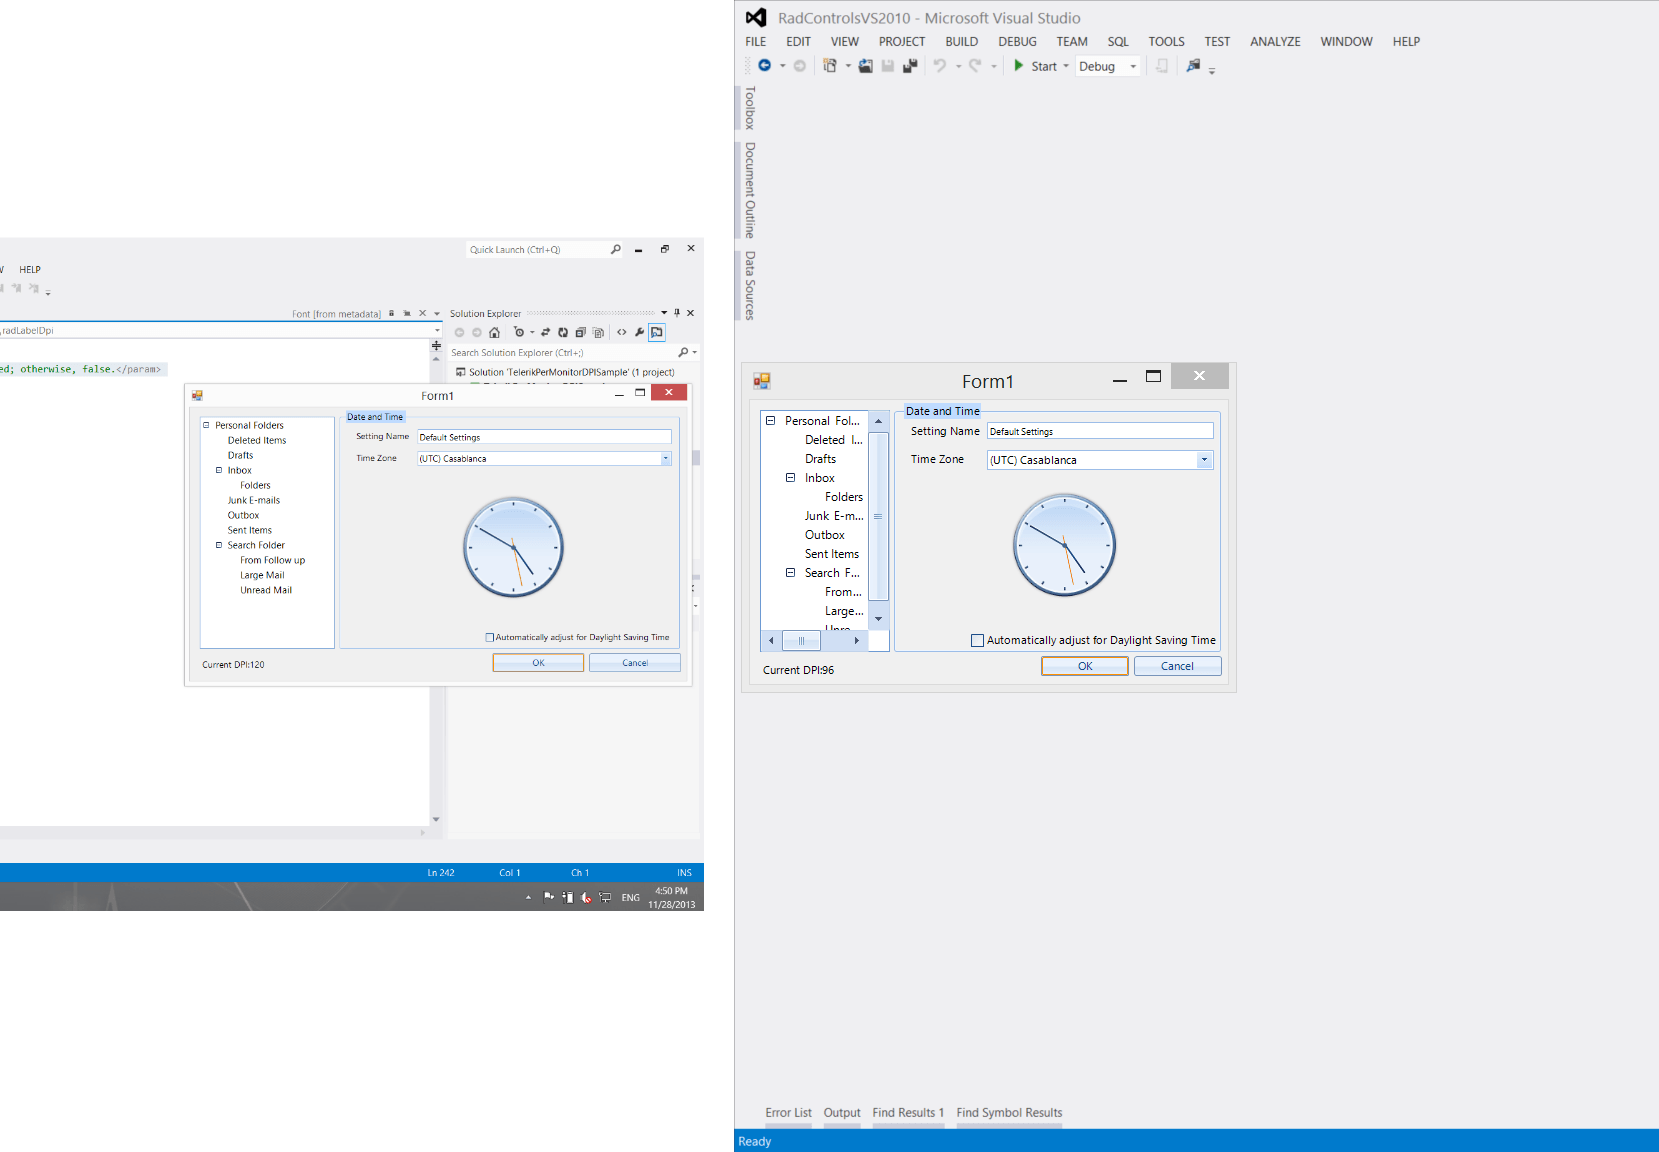Open Time Zone dropdown in DPI:96 Form1
The image size is (1659, 1152).
[x=1204, y=460]
